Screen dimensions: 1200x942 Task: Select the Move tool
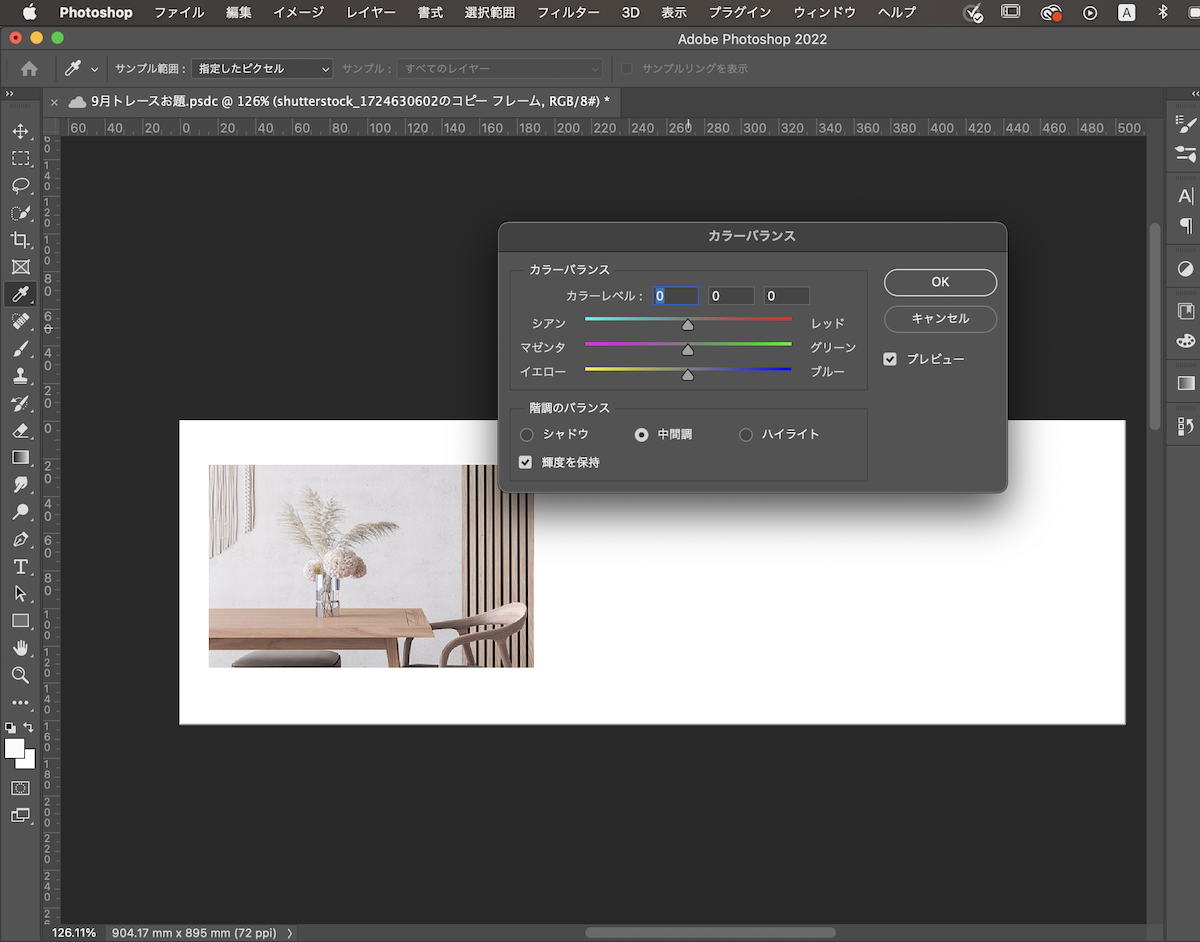[21, 131]
